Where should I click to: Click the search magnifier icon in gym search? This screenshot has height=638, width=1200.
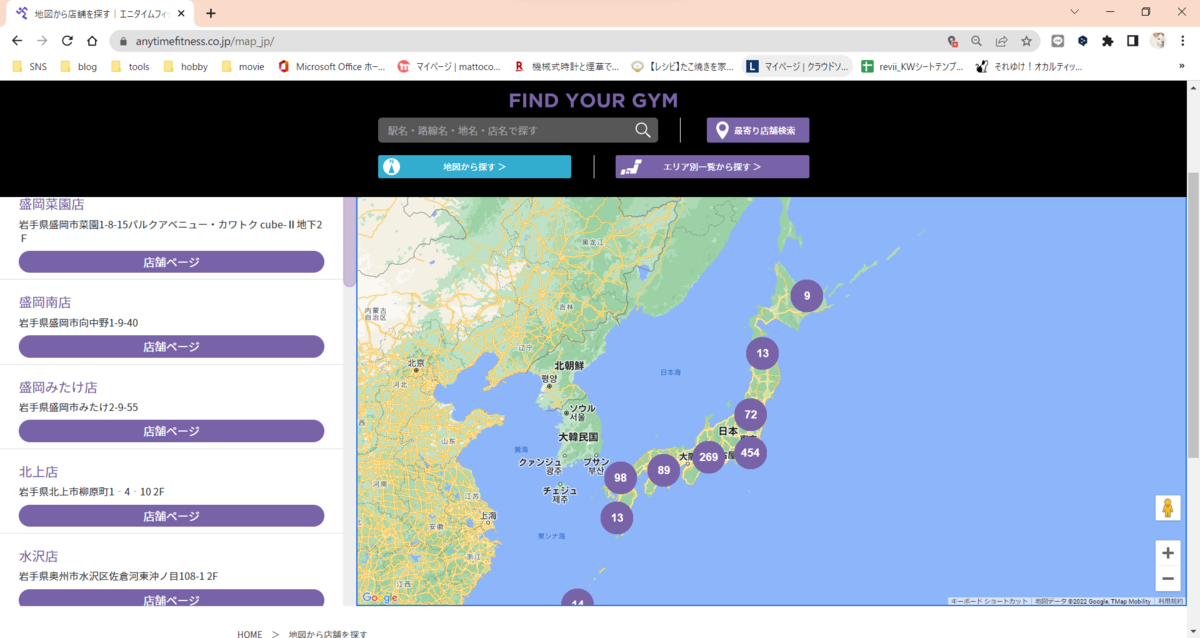coord(643,130)
